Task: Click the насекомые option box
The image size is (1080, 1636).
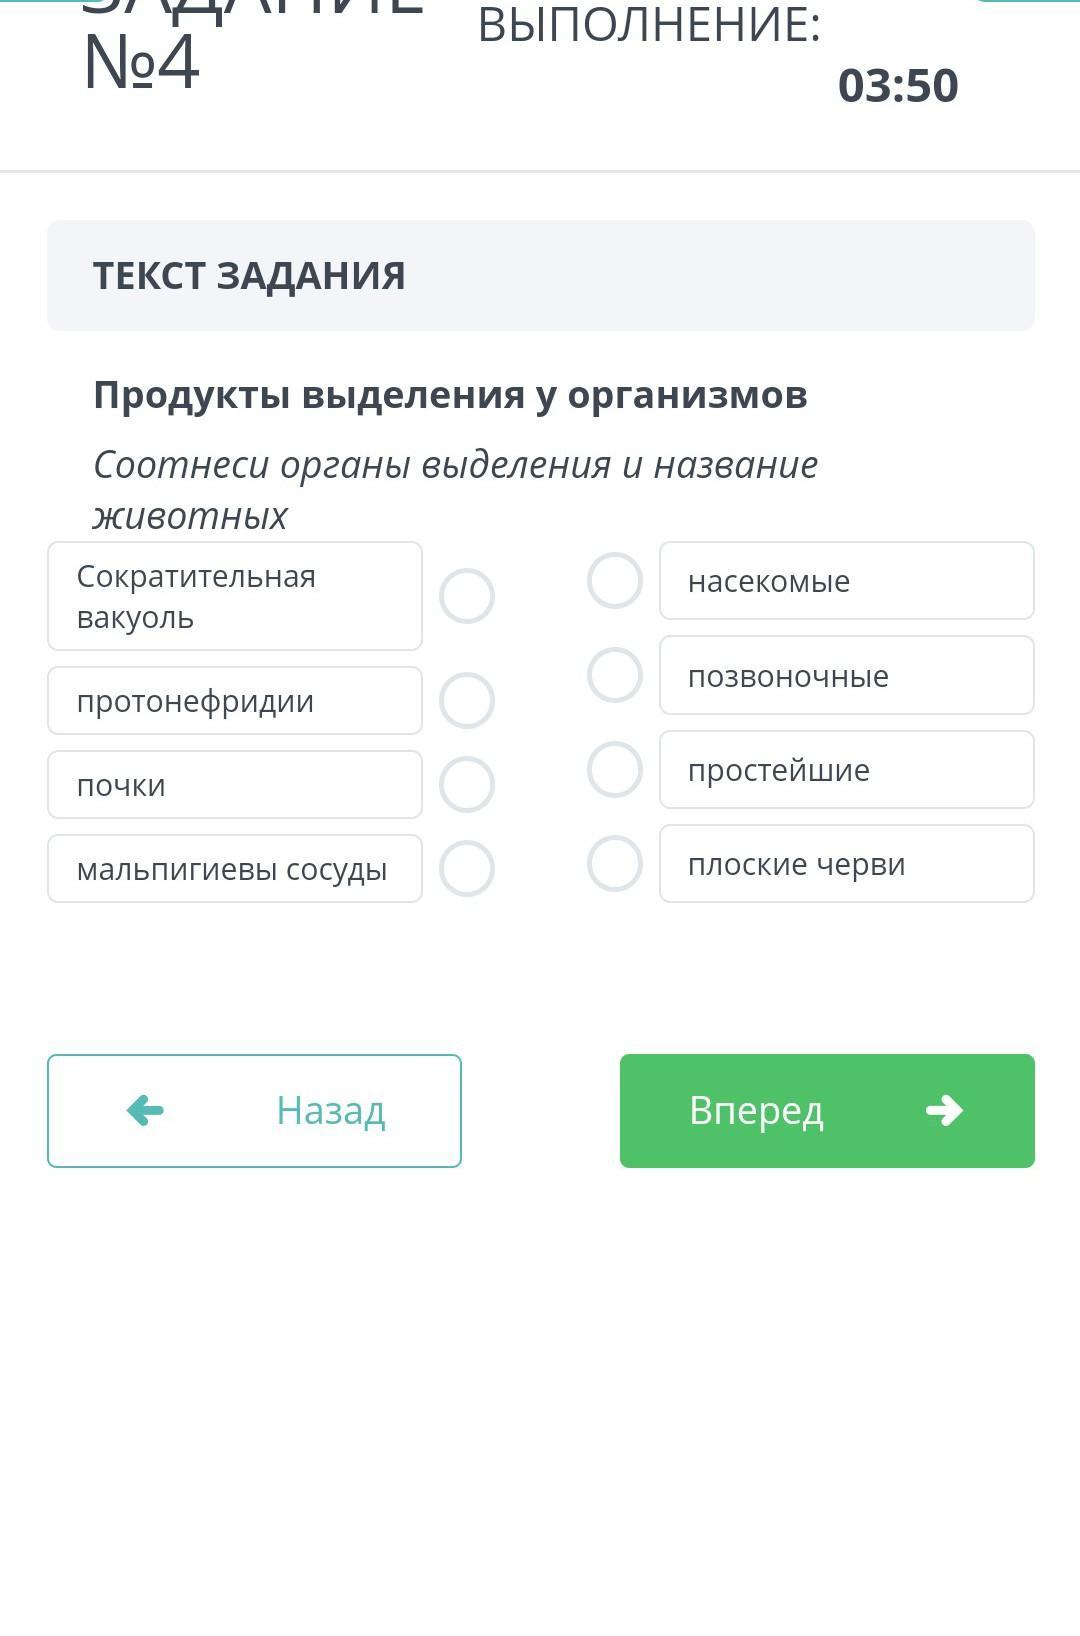Action: (846, 581)
